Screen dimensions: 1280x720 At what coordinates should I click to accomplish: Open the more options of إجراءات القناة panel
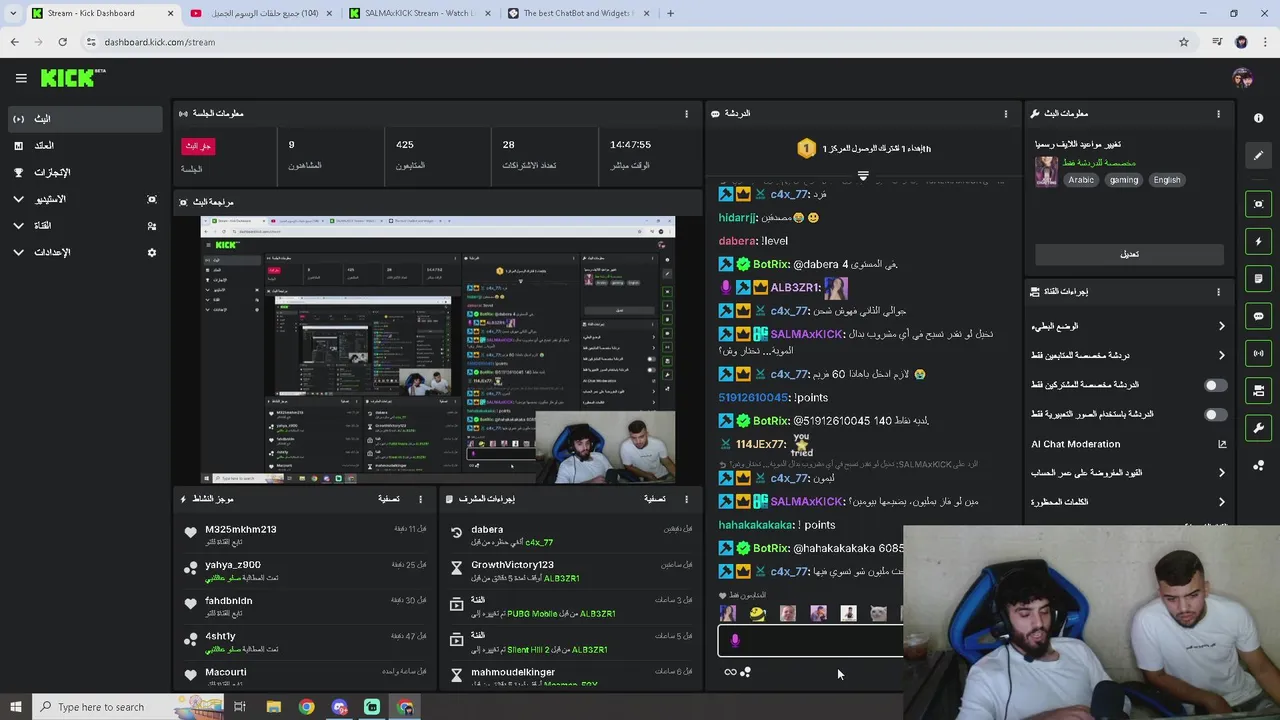click(x=1218, y=292)
